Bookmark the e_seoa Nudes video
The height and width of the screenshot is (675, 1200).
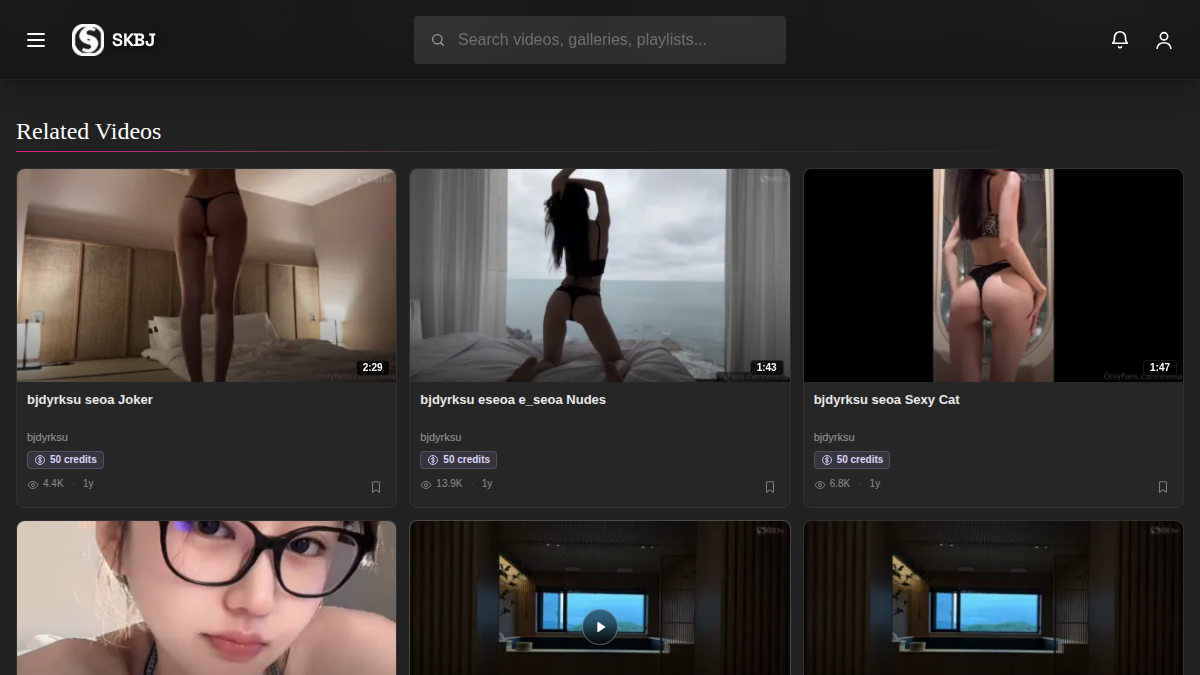(770, 487)
